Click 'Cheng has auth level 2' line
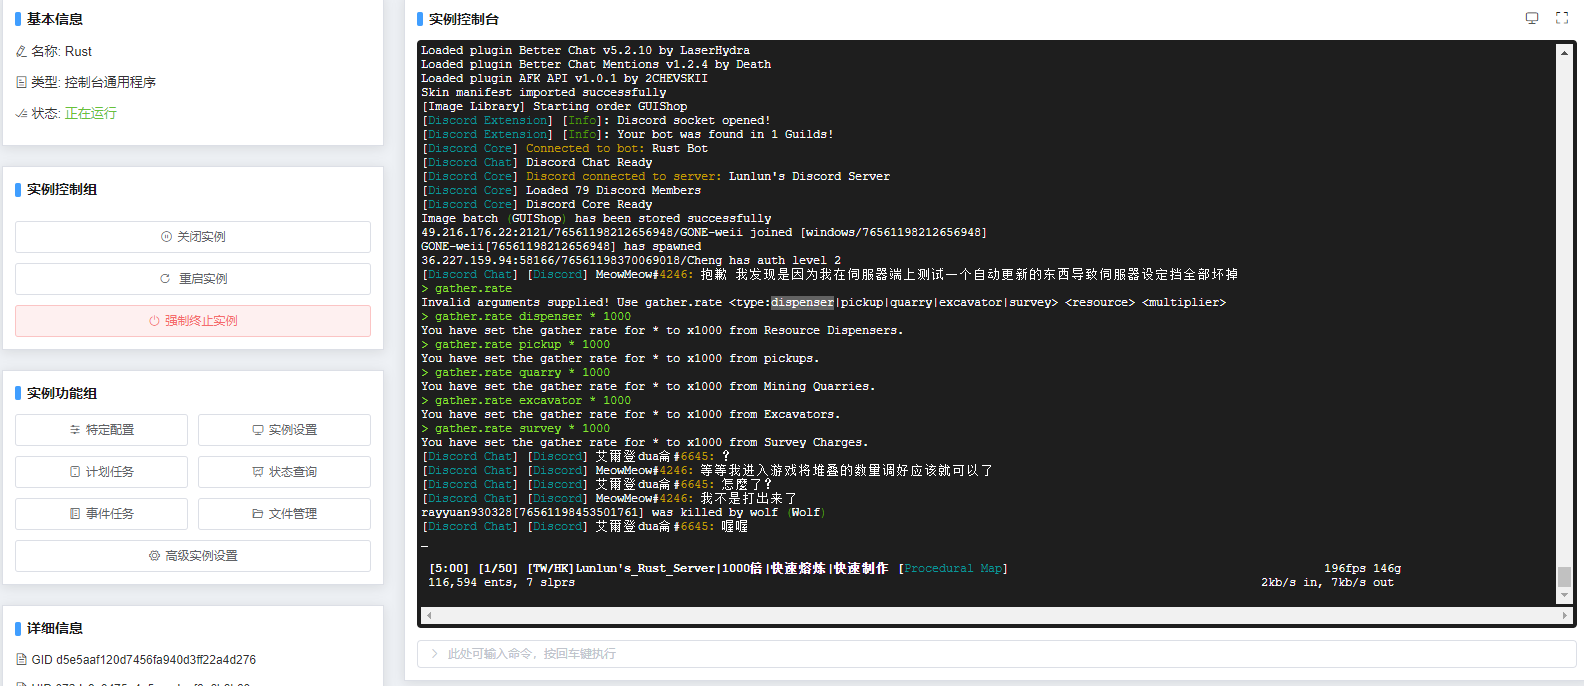The width and height of the screenshot is (1584, 686). [631, 260]
